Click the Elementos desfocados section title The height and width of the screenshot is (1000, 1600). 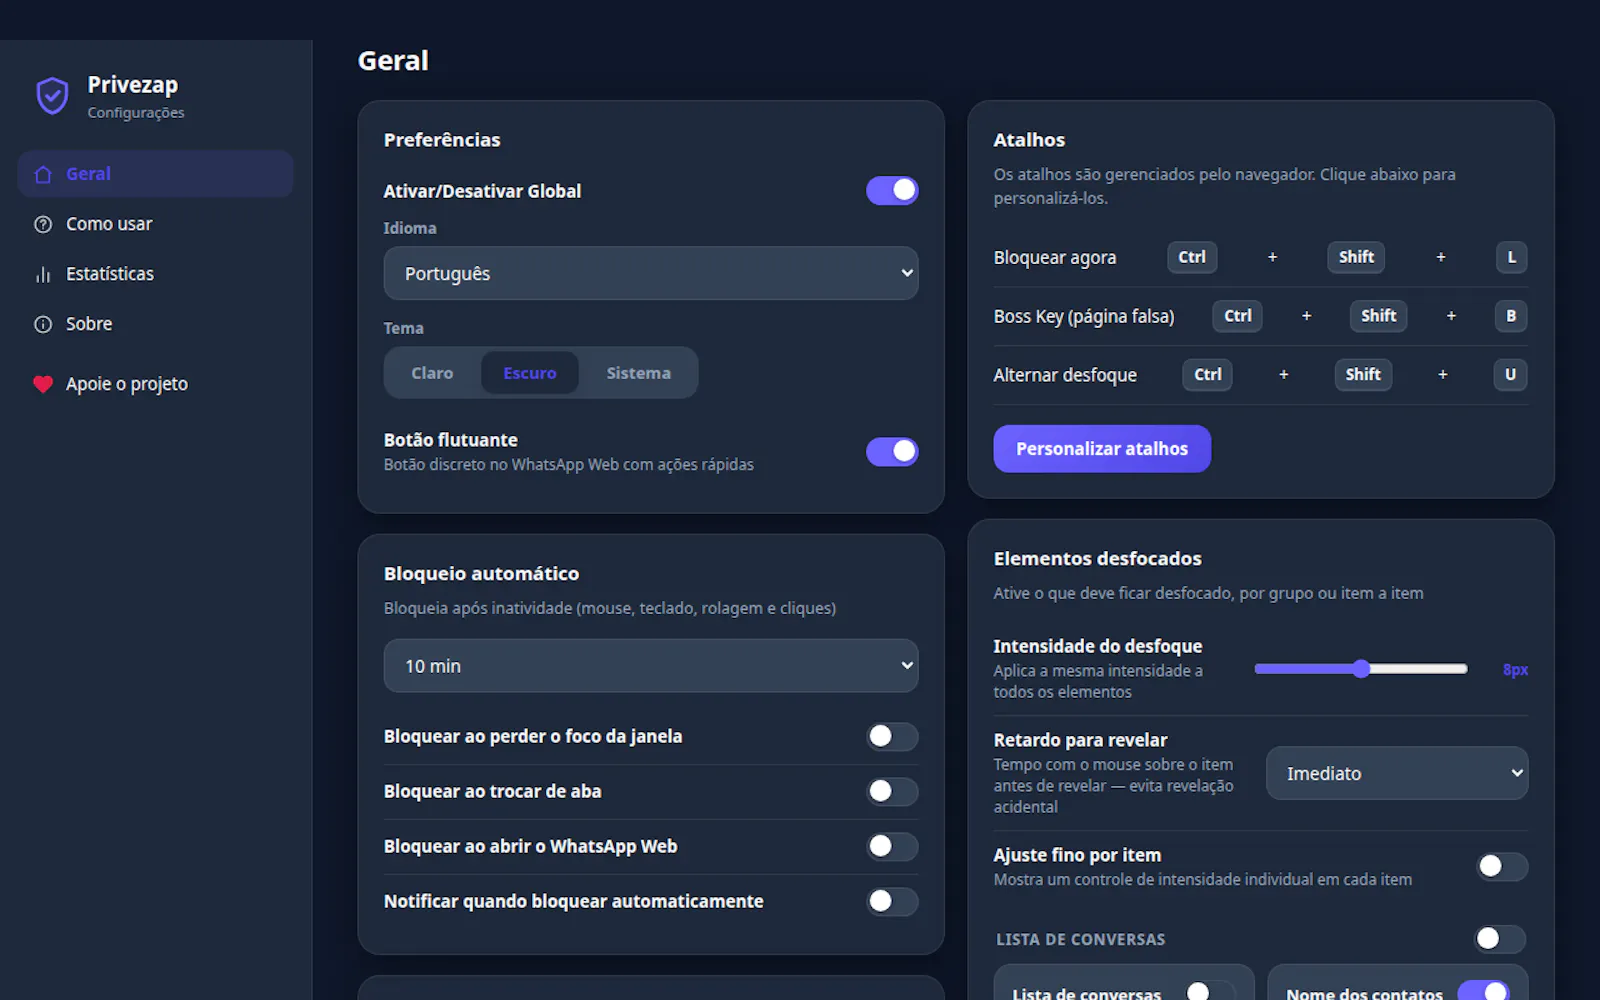1097,559
